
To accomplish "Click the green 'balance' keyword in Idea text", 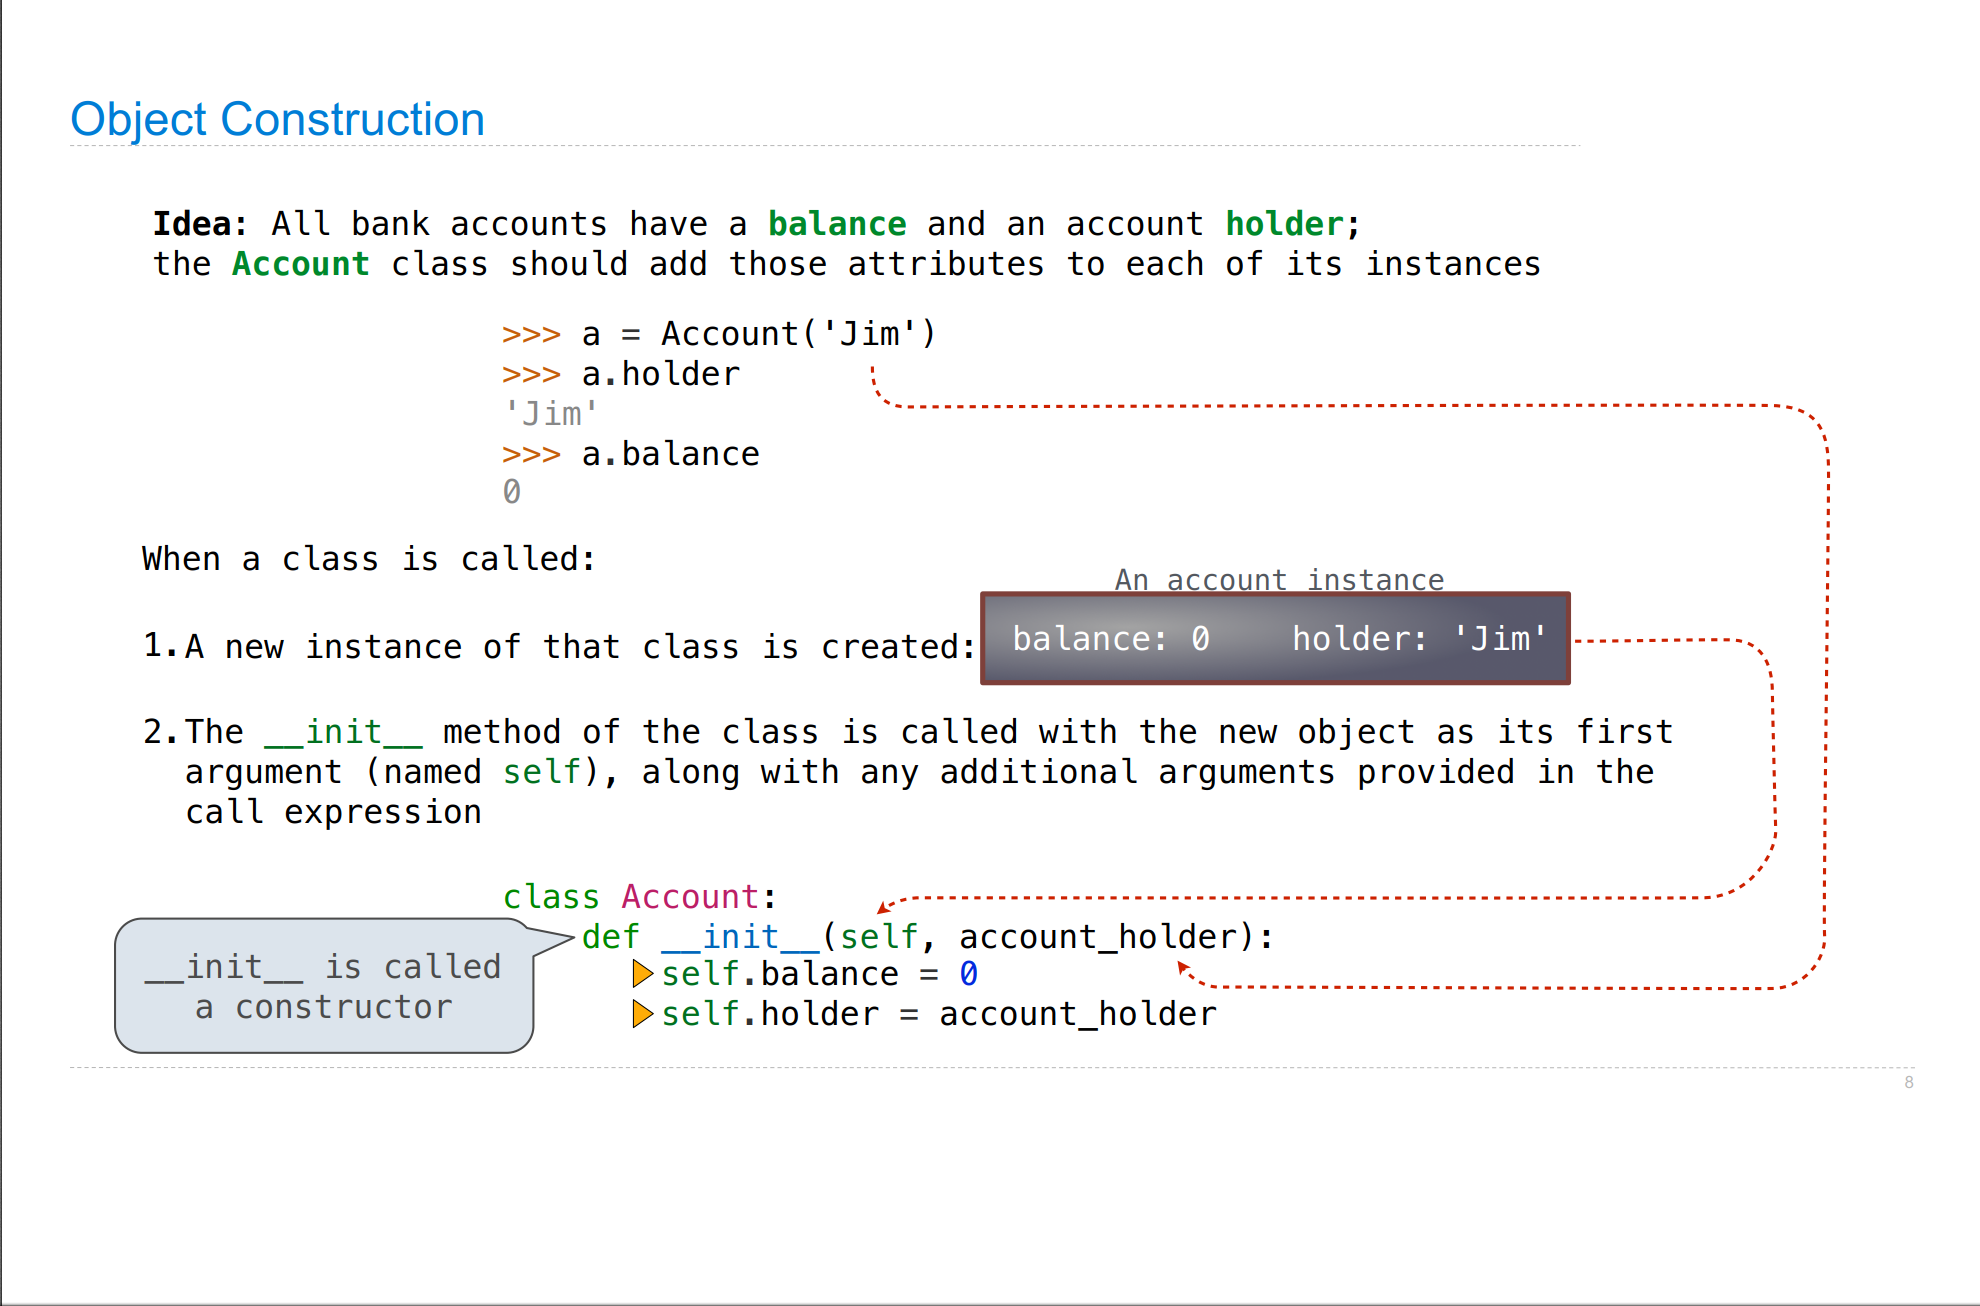I will [836, 224].
